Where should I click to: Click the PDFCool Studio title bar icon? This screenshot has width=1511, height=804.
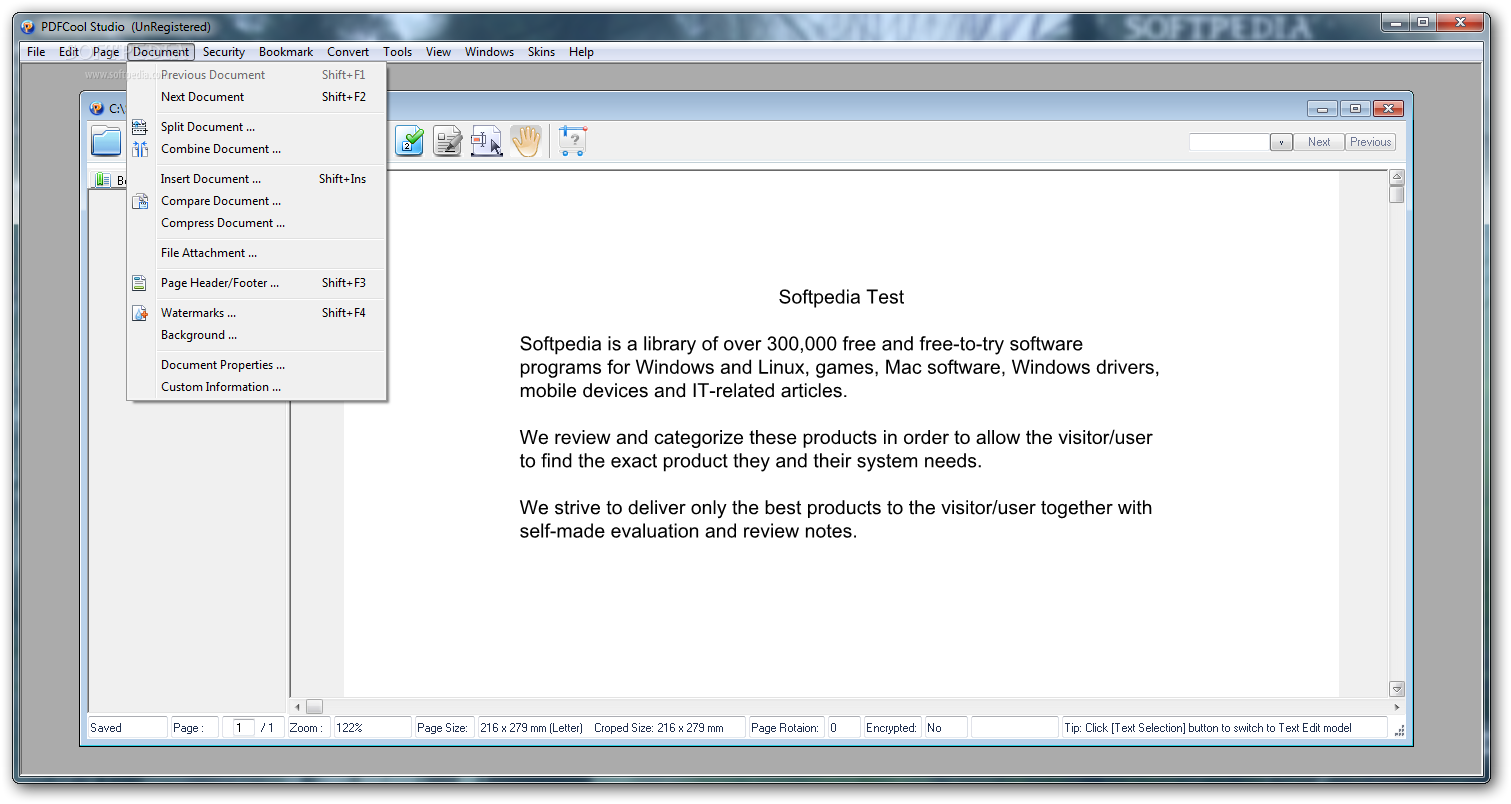[29, 26]
